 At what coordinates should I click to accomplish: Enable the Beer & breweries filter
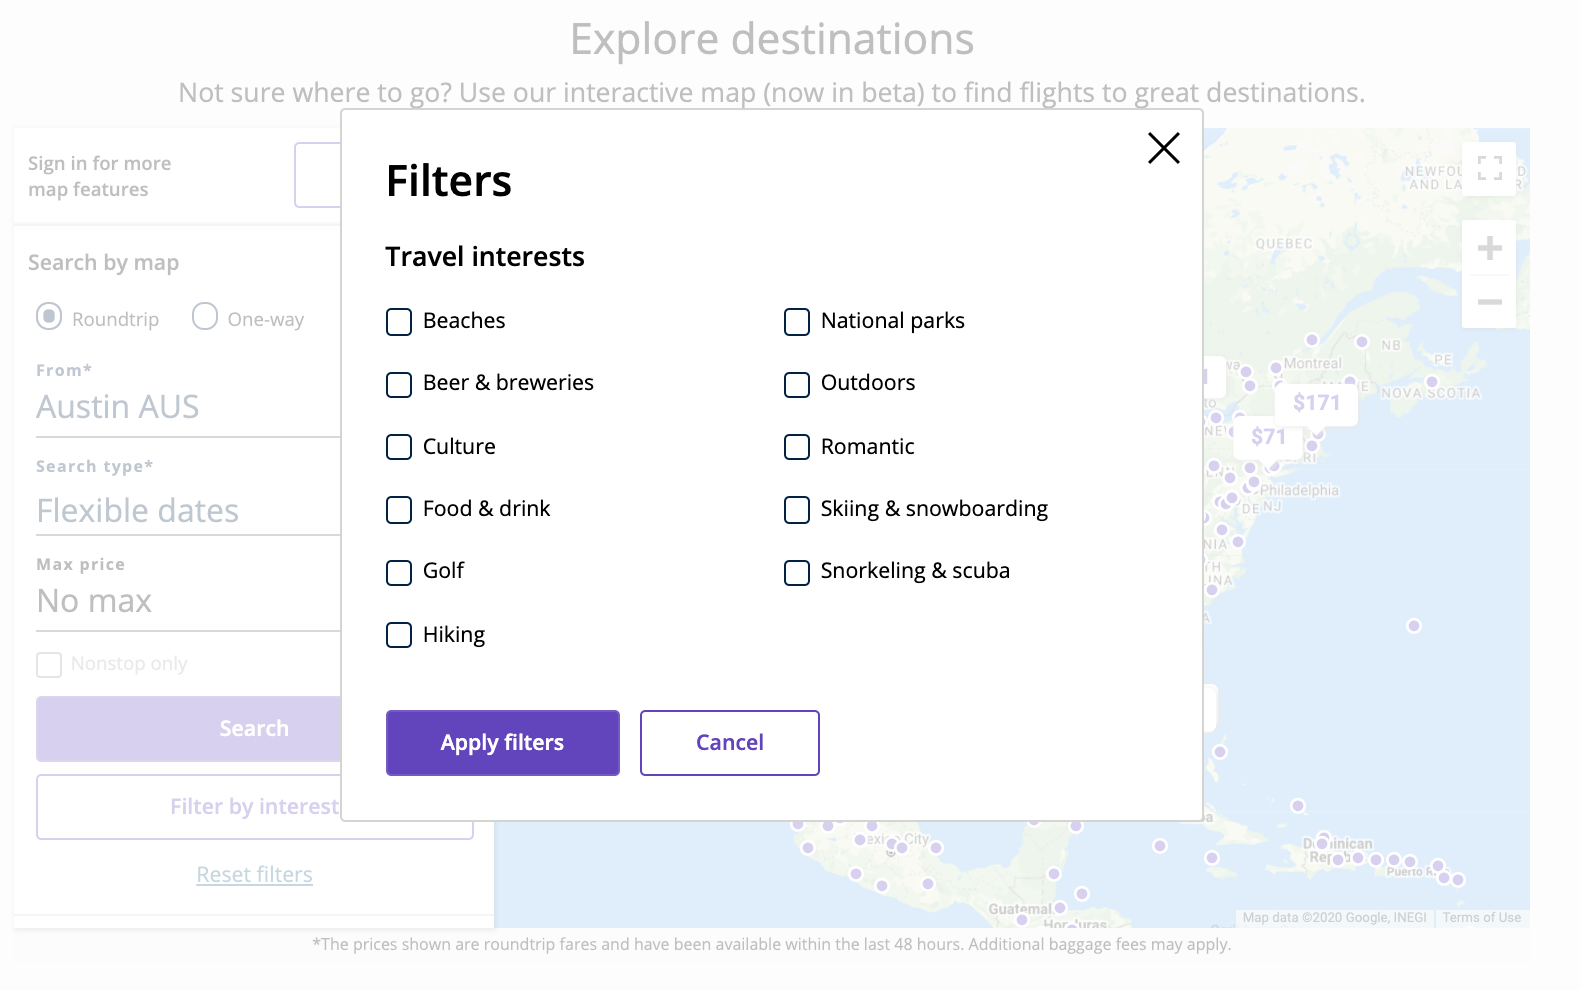tap(399, 385)
